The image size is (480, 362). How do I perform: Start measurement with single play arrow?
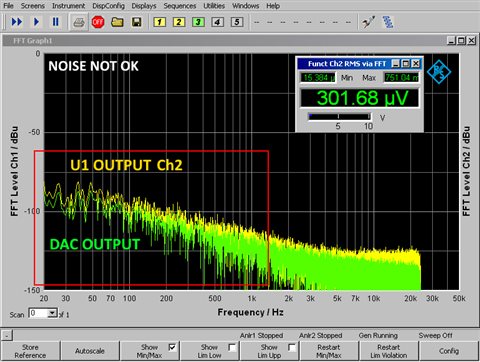(36, 22)
